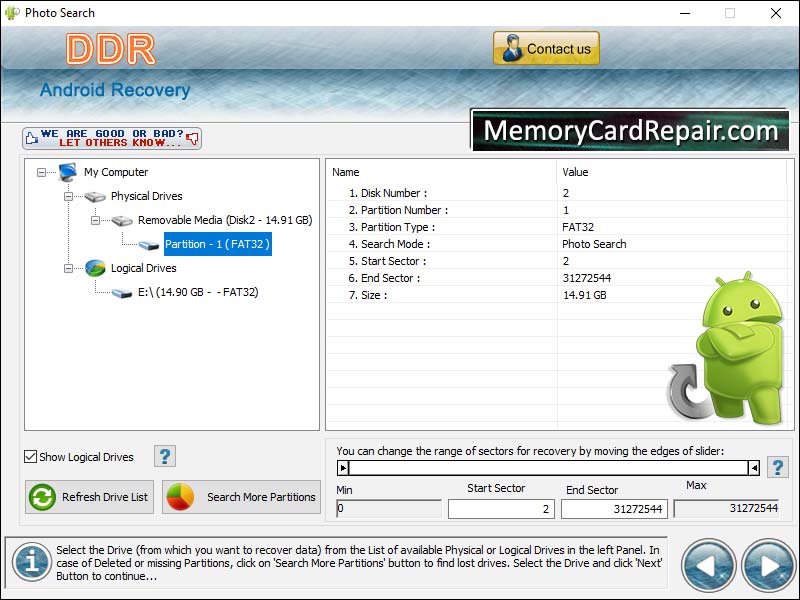Screen dimensions: 800x600
Task: Minimize the Photo Search window
Action: point(685,13)
